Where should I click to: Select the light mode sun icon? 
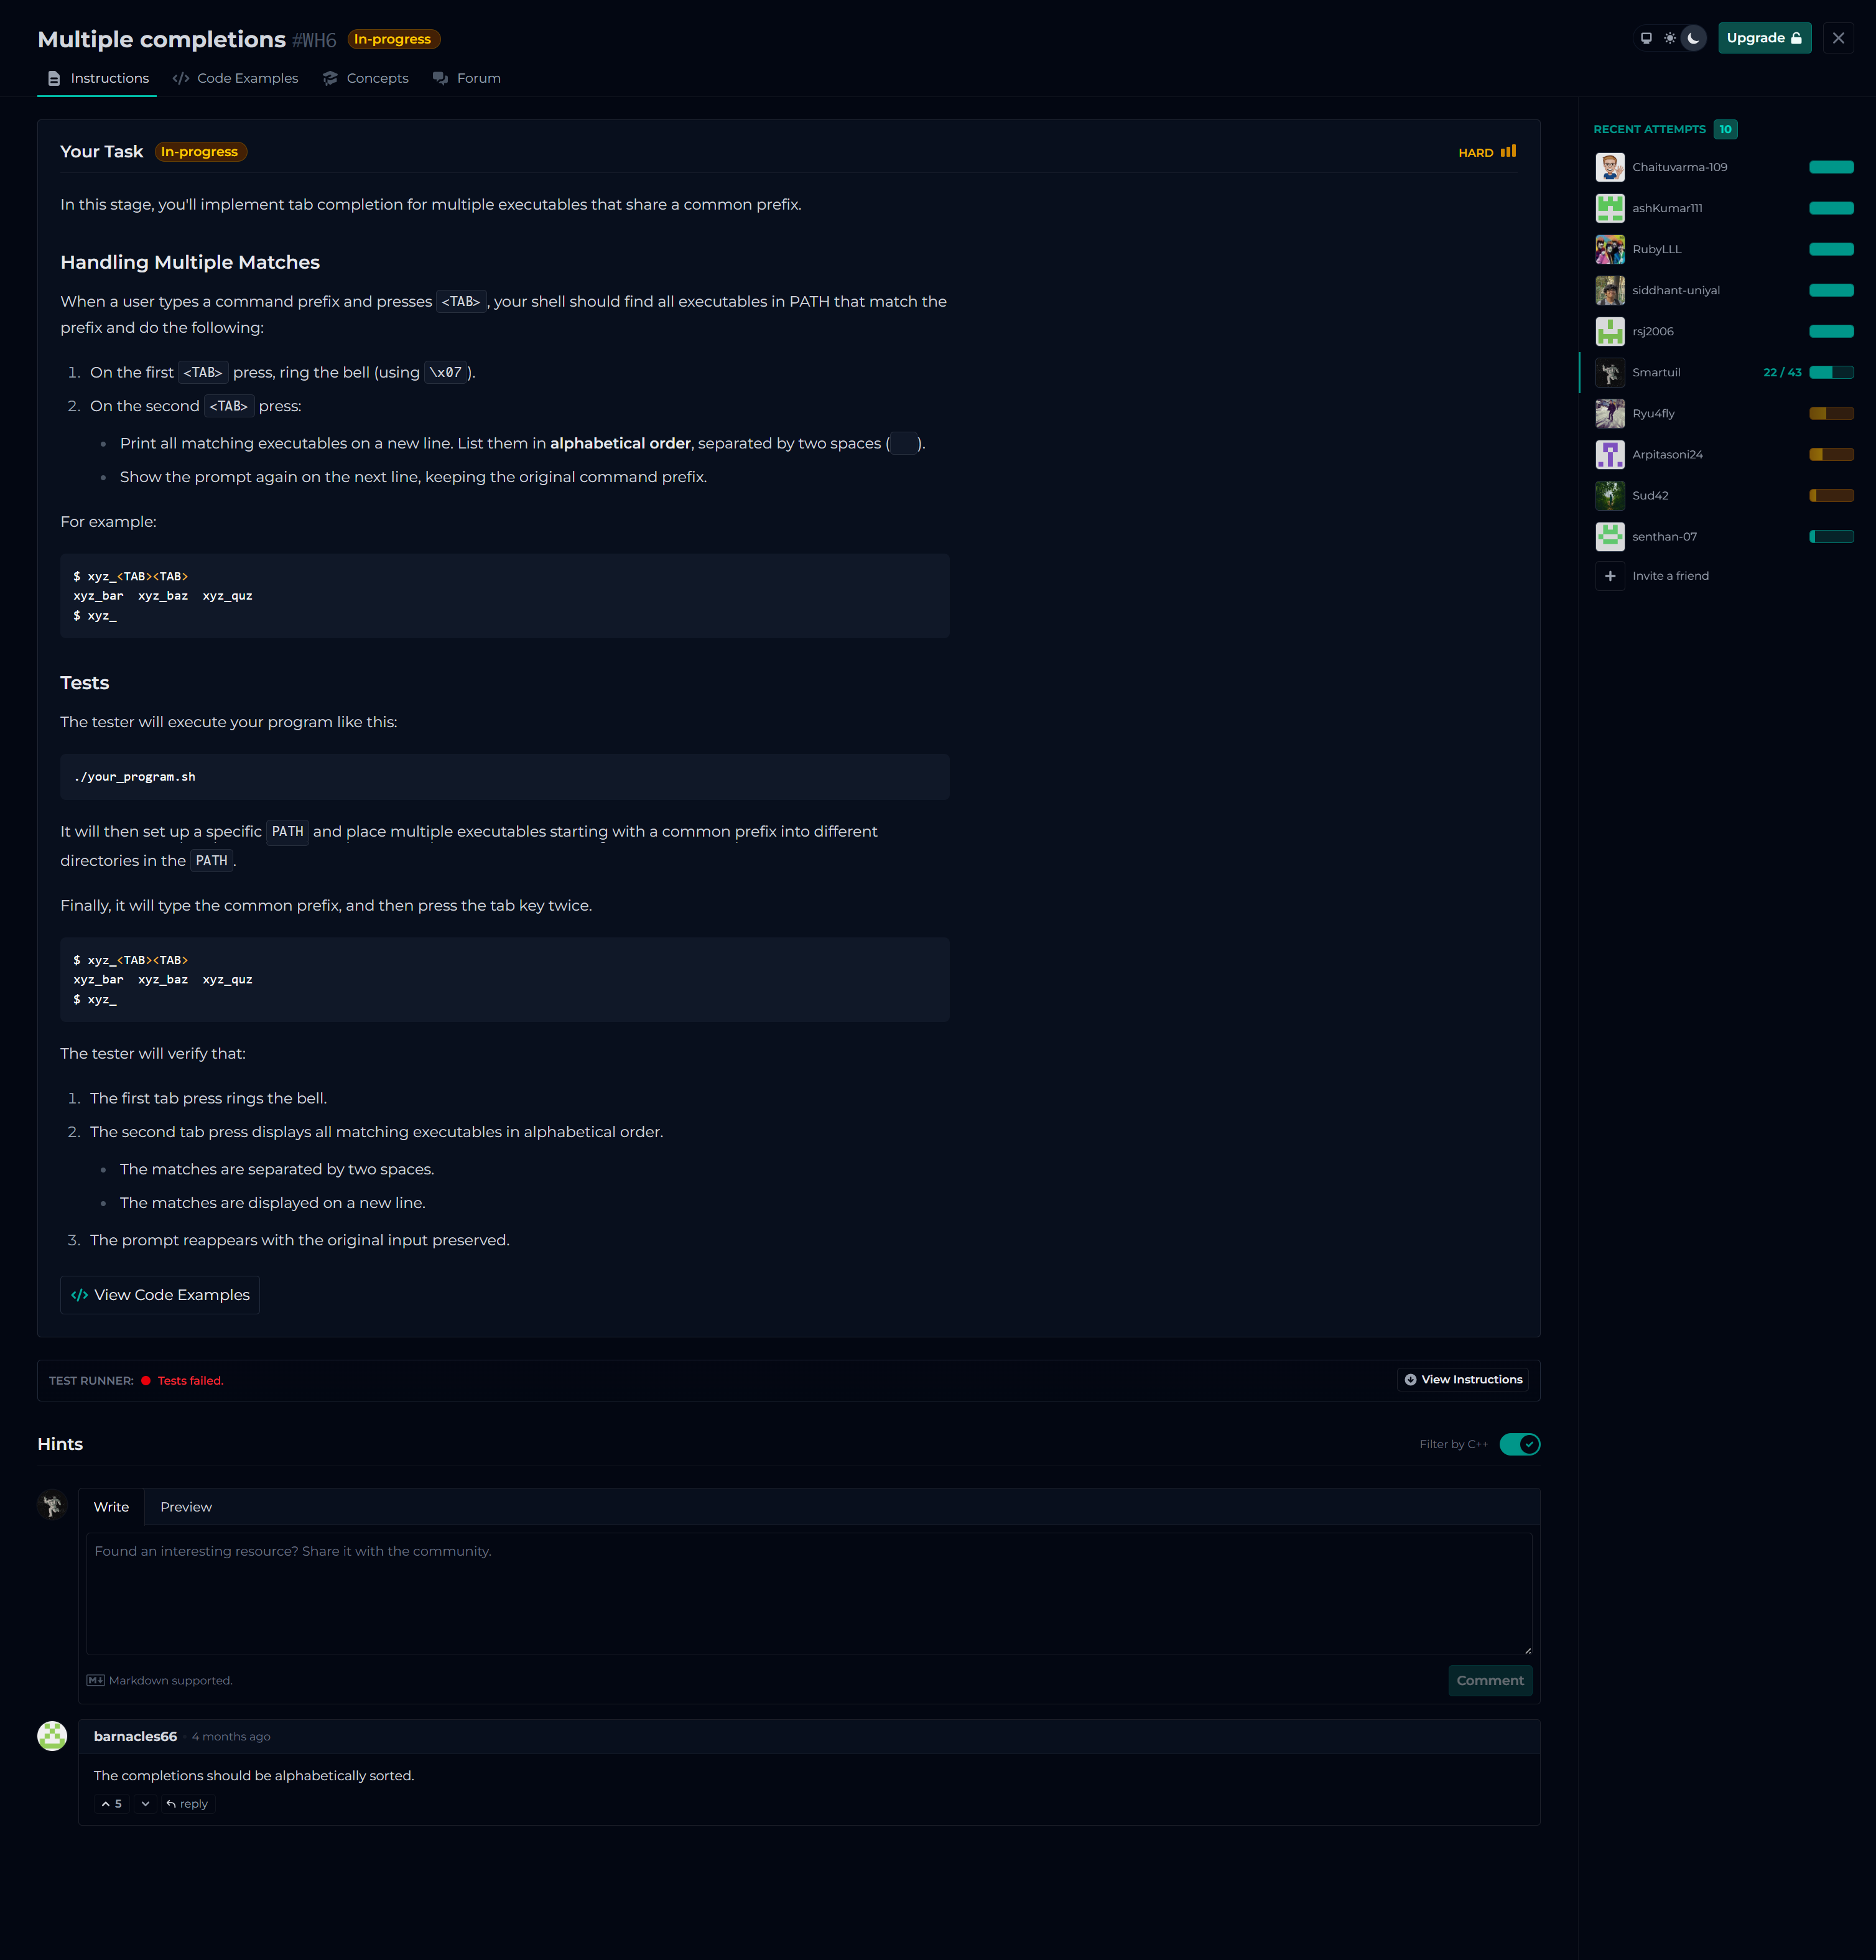[x=1669, y=38]
